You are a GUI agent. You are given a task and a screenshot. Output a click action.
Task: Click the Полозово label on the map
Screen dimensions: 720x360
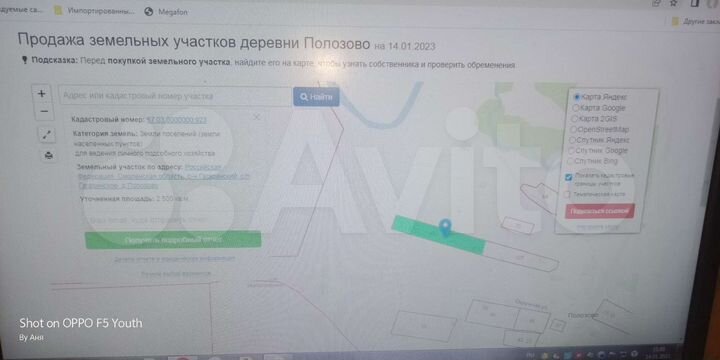pos(582,315)
